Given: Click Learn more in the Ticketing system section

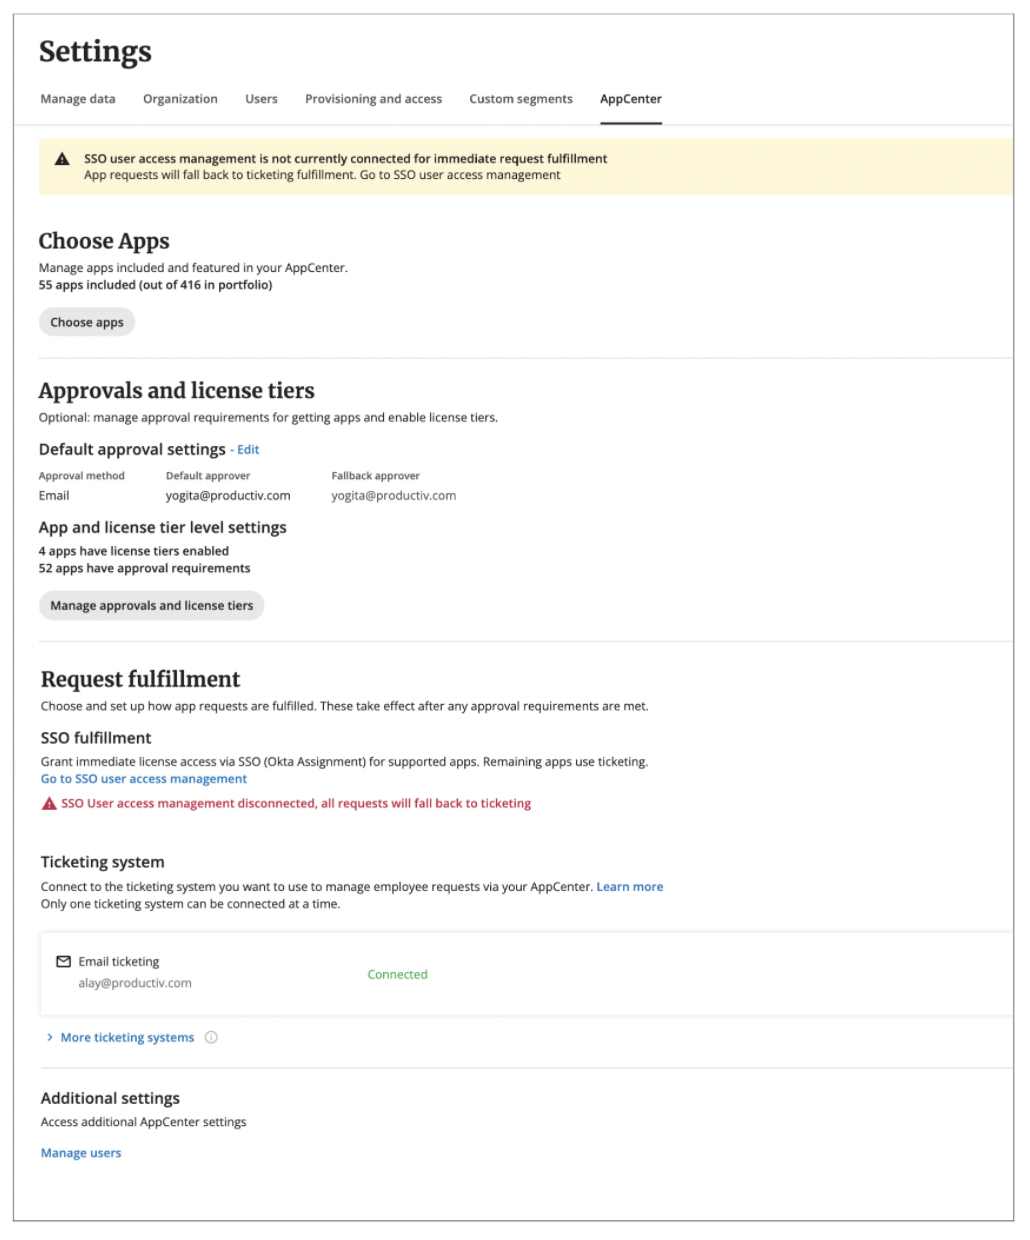Looking at the screenshot, I should point(630,886).
